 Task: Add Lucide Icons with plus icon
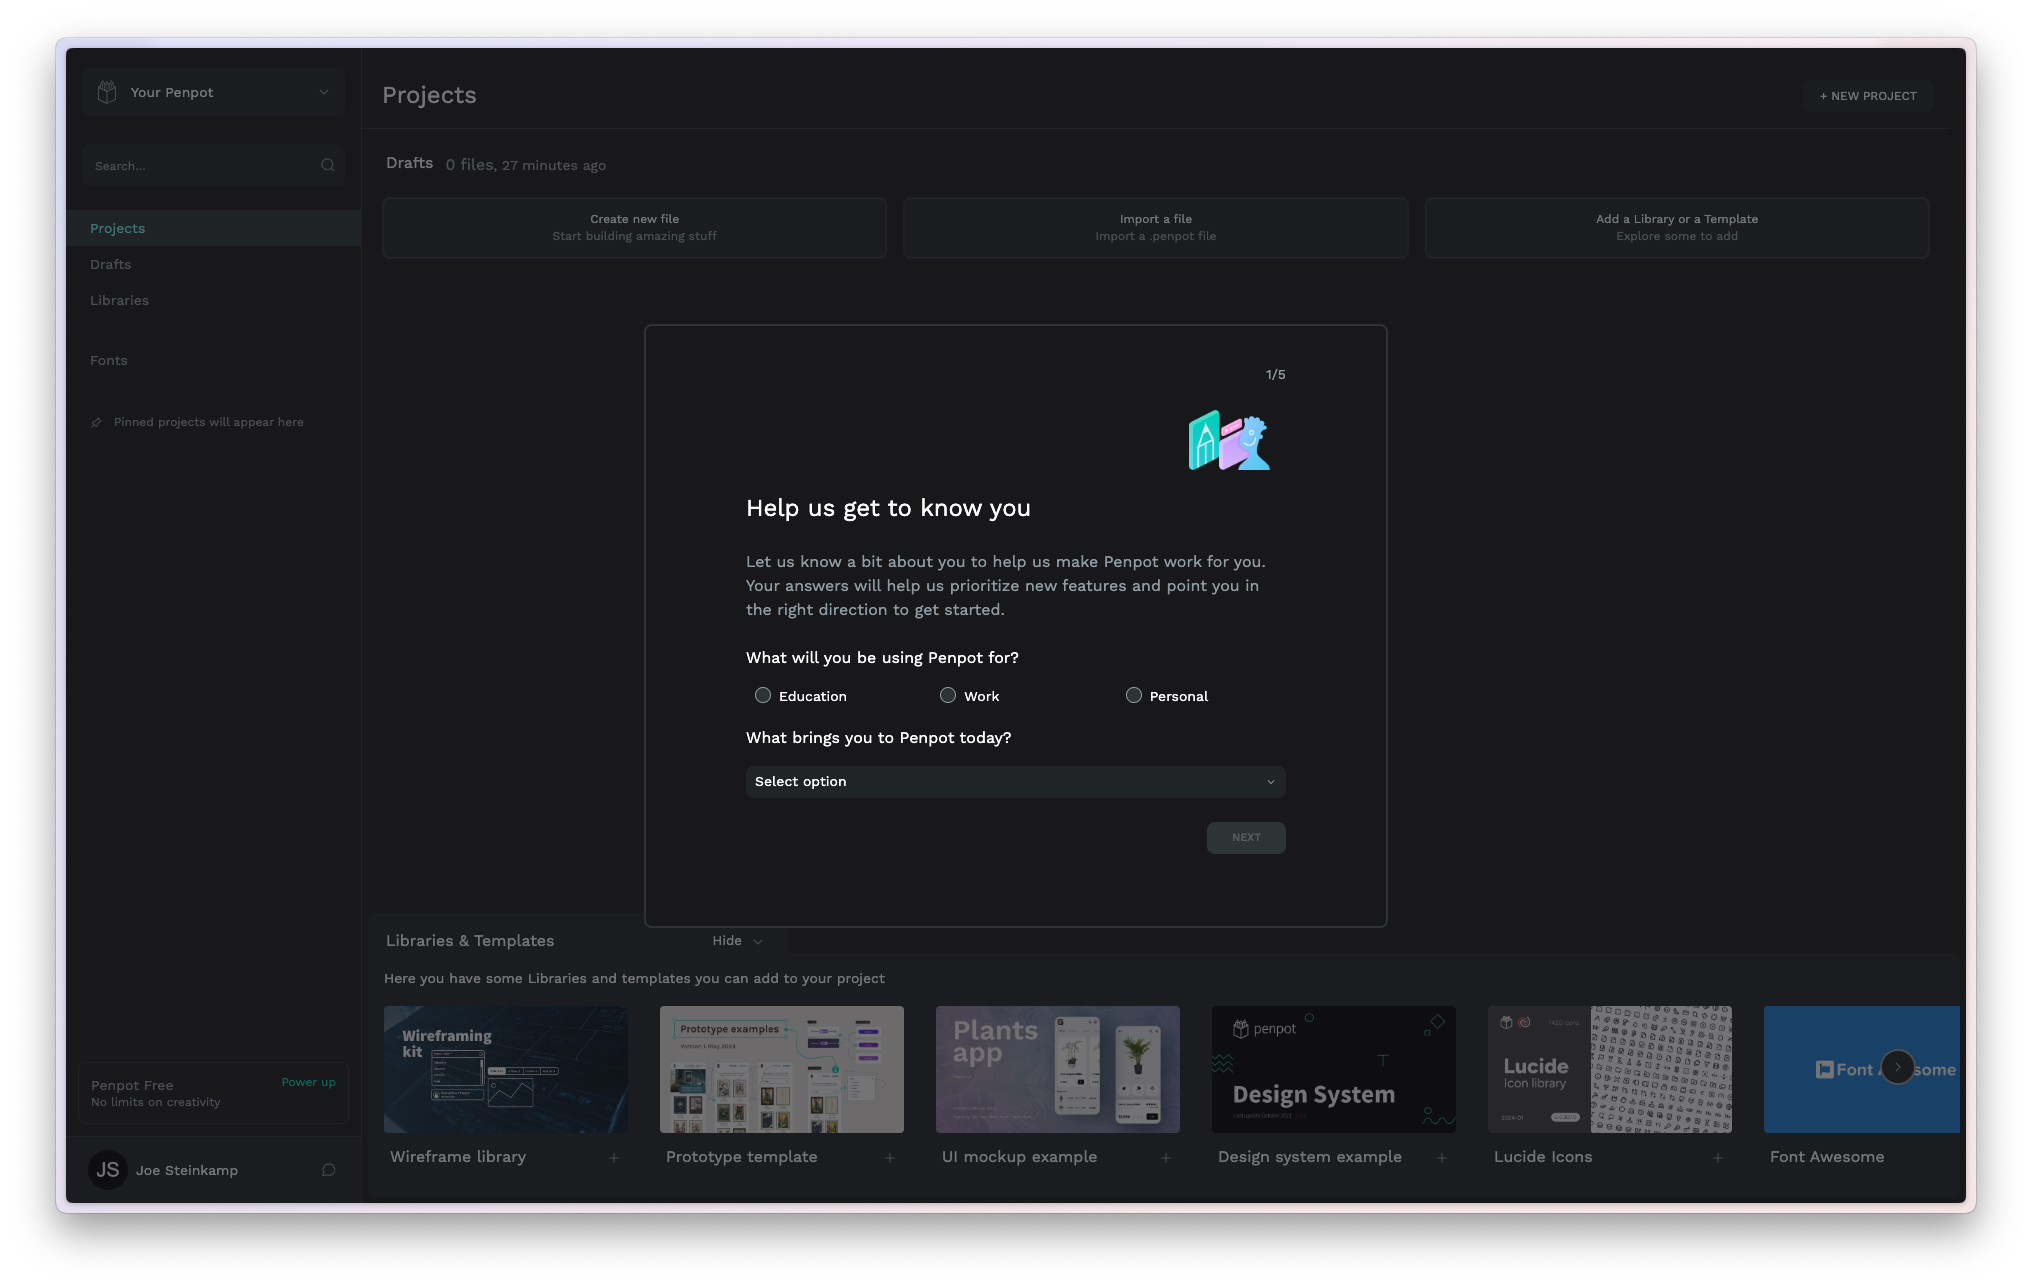coord(1718,1158)
